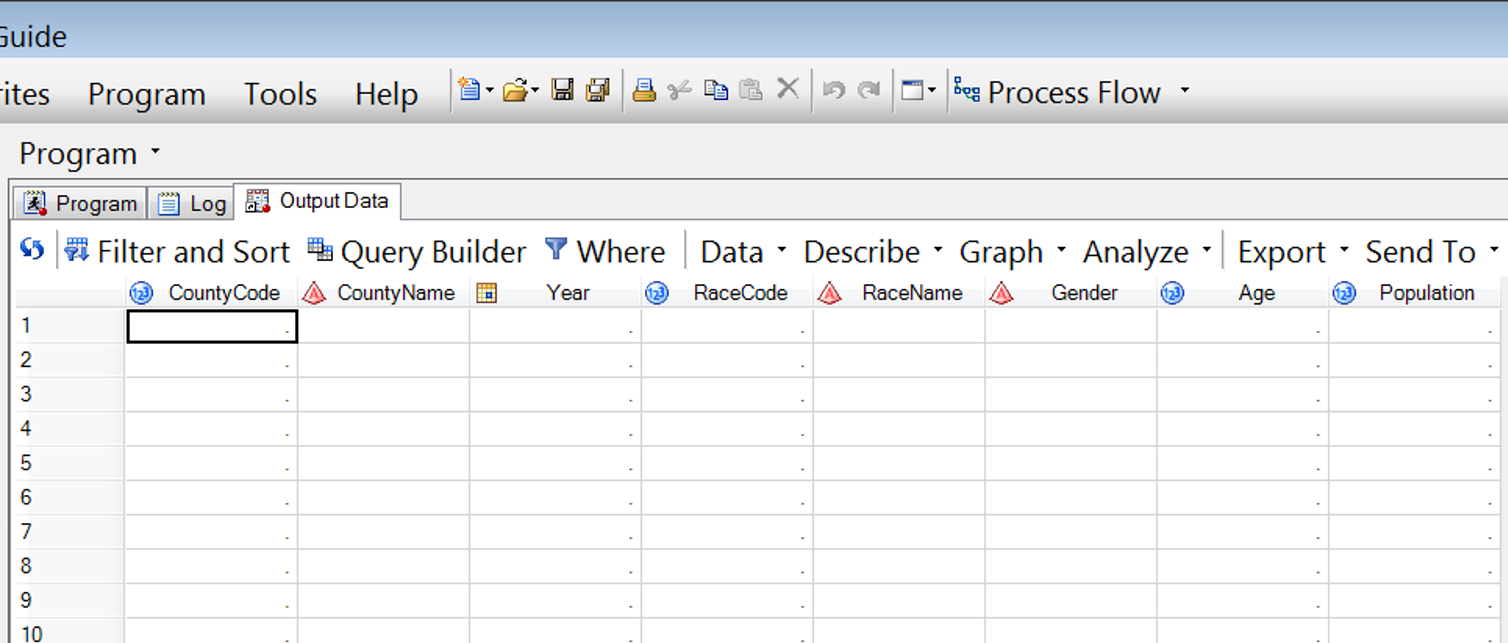Launch the Query Builder
Image resolution: width=1508 pixels, height=643 pixels.
click(417, 252)
